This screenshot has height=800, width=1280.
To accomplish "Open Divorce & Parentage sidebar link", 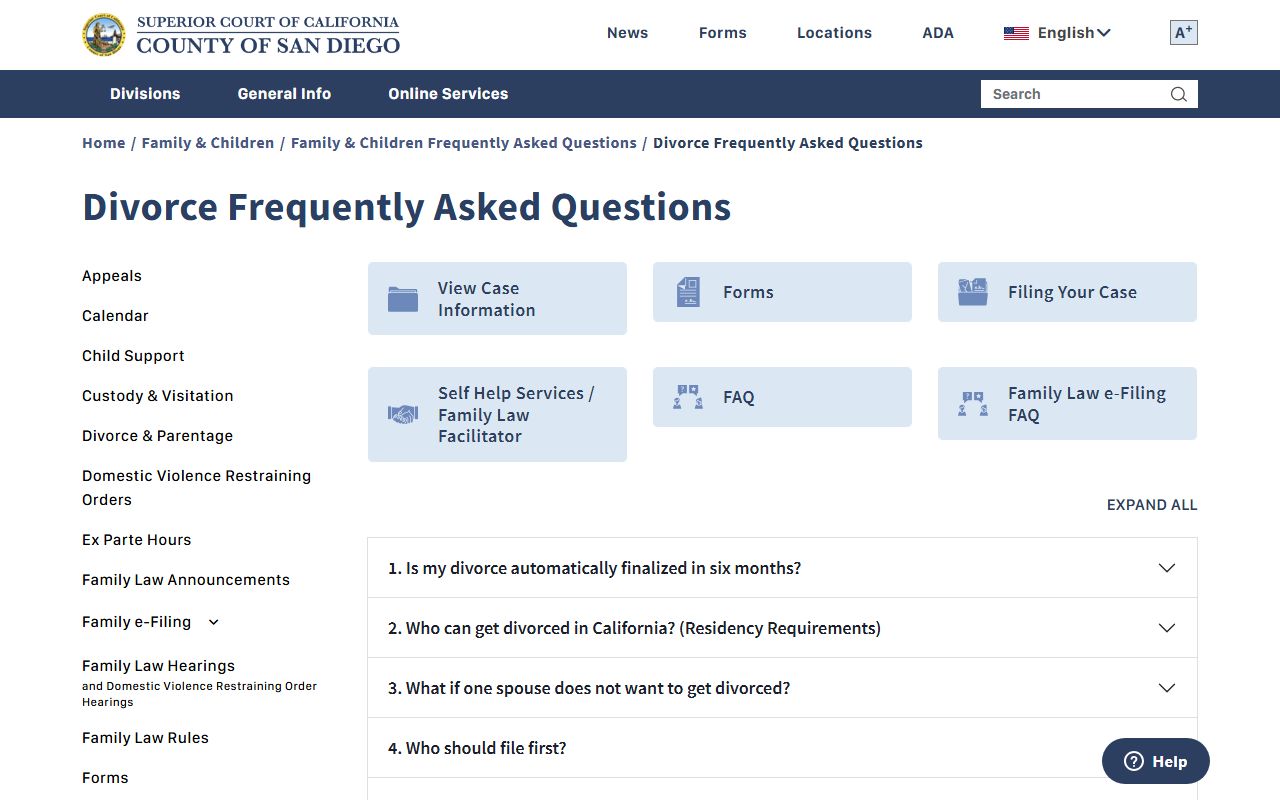I will (x=157, y=436).
